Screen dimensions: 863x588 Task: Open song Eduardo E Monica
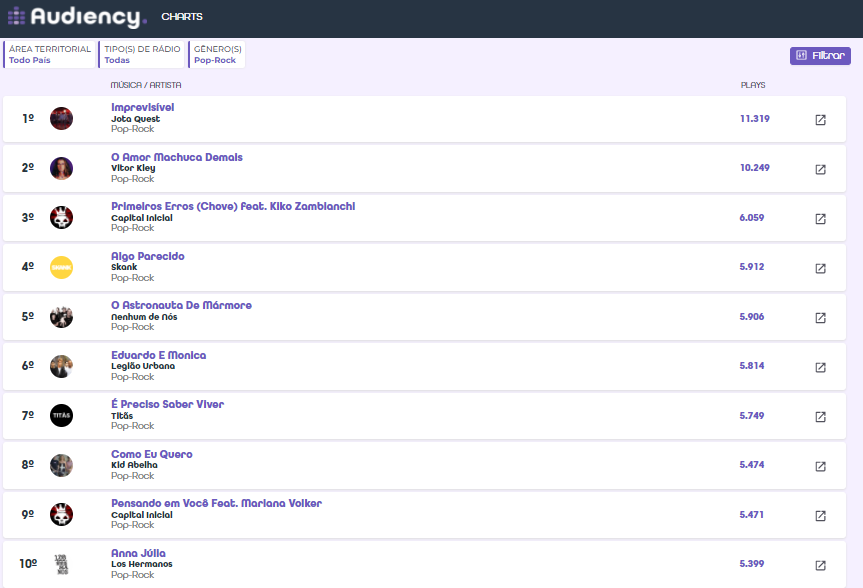click(159, 355)
